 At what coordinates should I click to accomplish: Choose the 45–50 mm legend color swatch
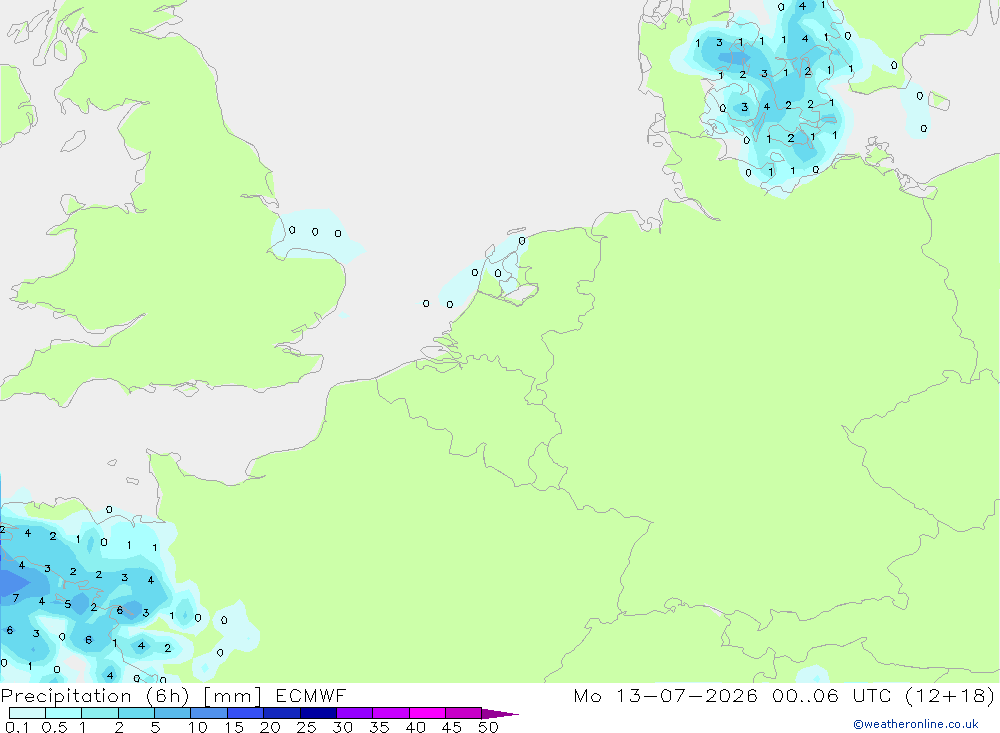click(x=464, y=713)
